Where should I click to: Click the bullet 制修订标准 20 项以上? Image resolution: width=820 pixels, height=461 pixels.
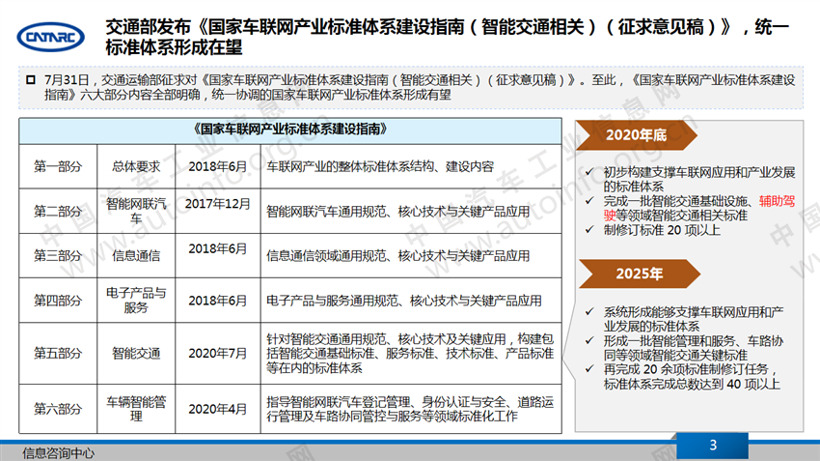click(662, 230)
